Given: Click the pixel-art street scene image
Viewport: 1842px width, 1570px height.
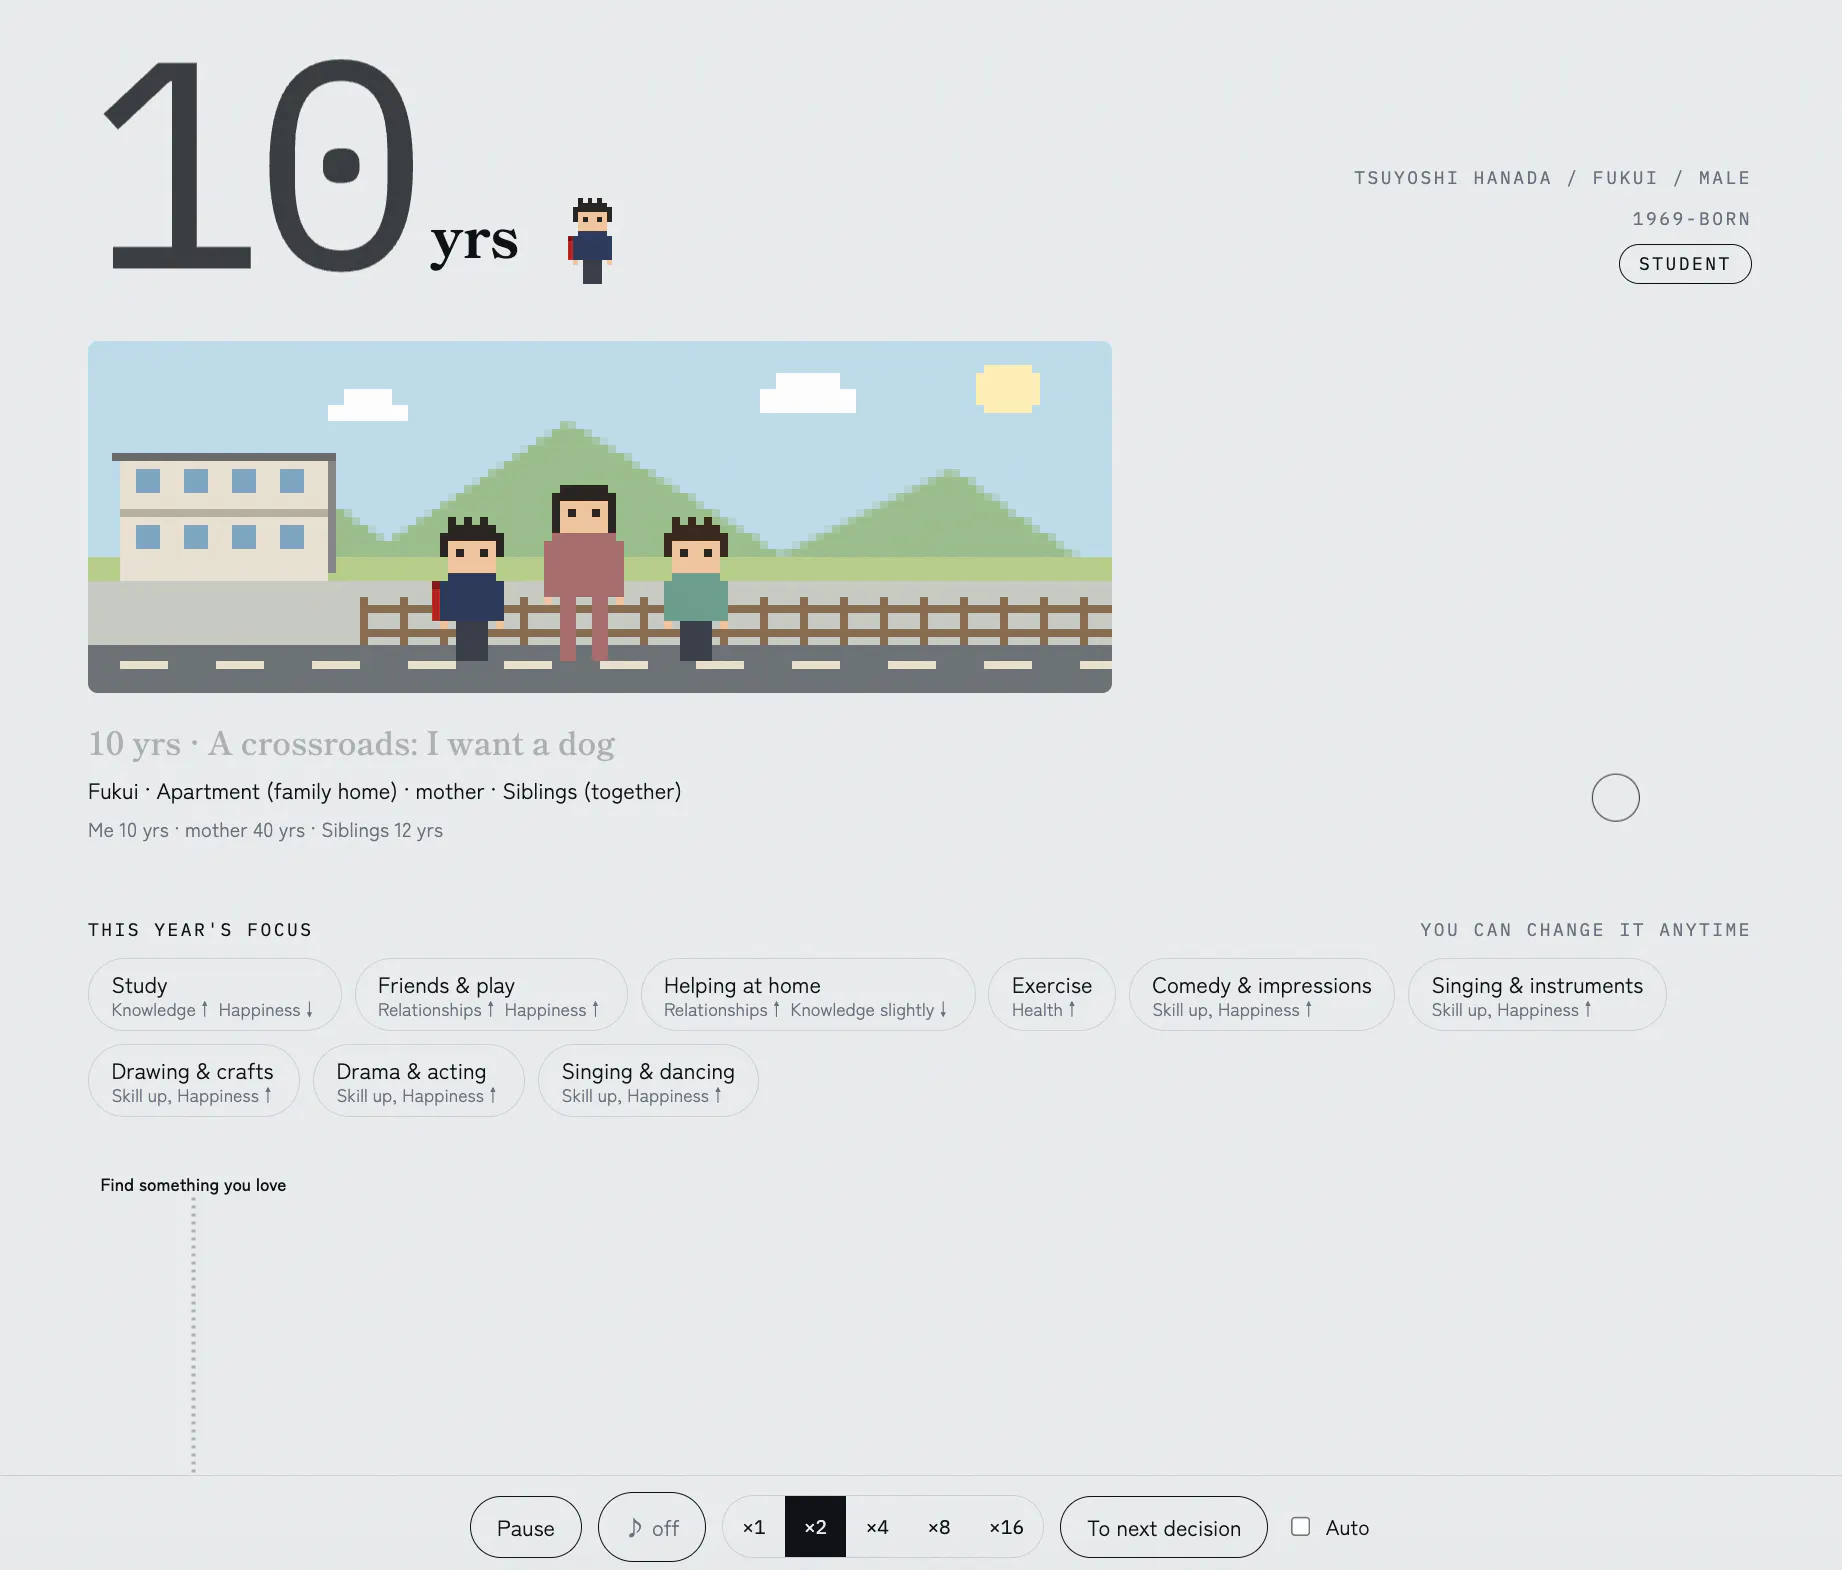Looking at the screenshot, I should (x=600, y=517).
